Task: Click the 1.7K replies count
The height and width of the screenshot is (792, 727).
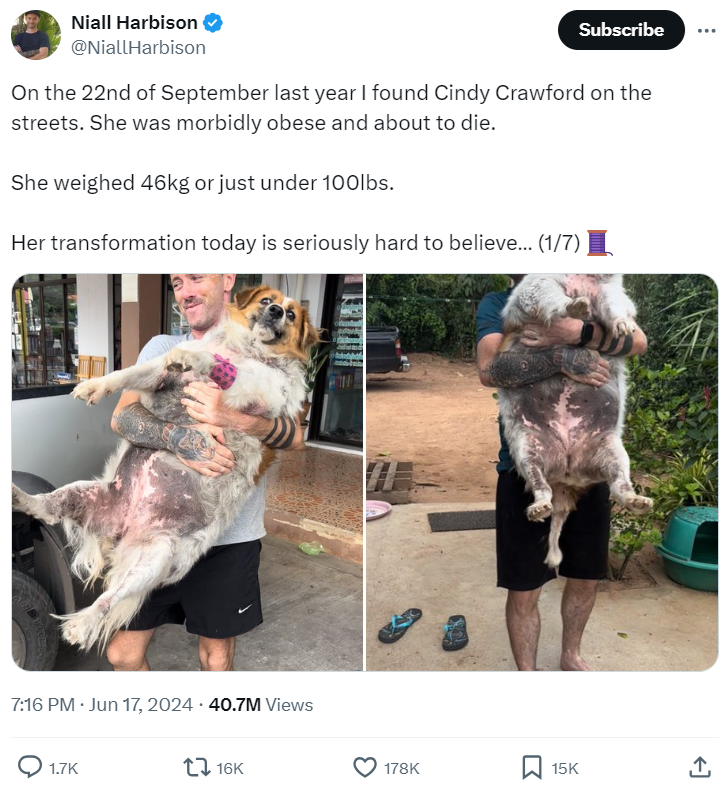Action: pyautogui.click(x=63, y=768)
